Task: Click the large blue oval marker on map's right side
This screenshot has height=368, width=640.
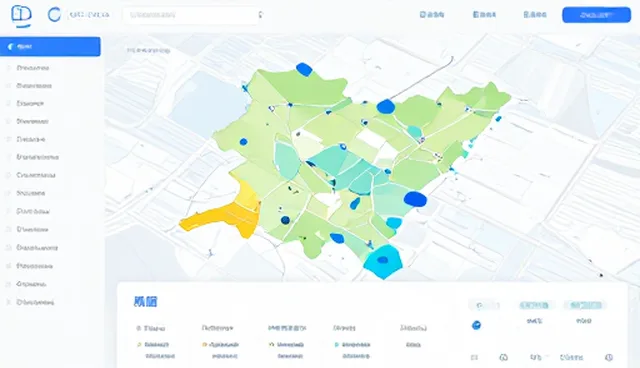Action: [x=415, y=199]
